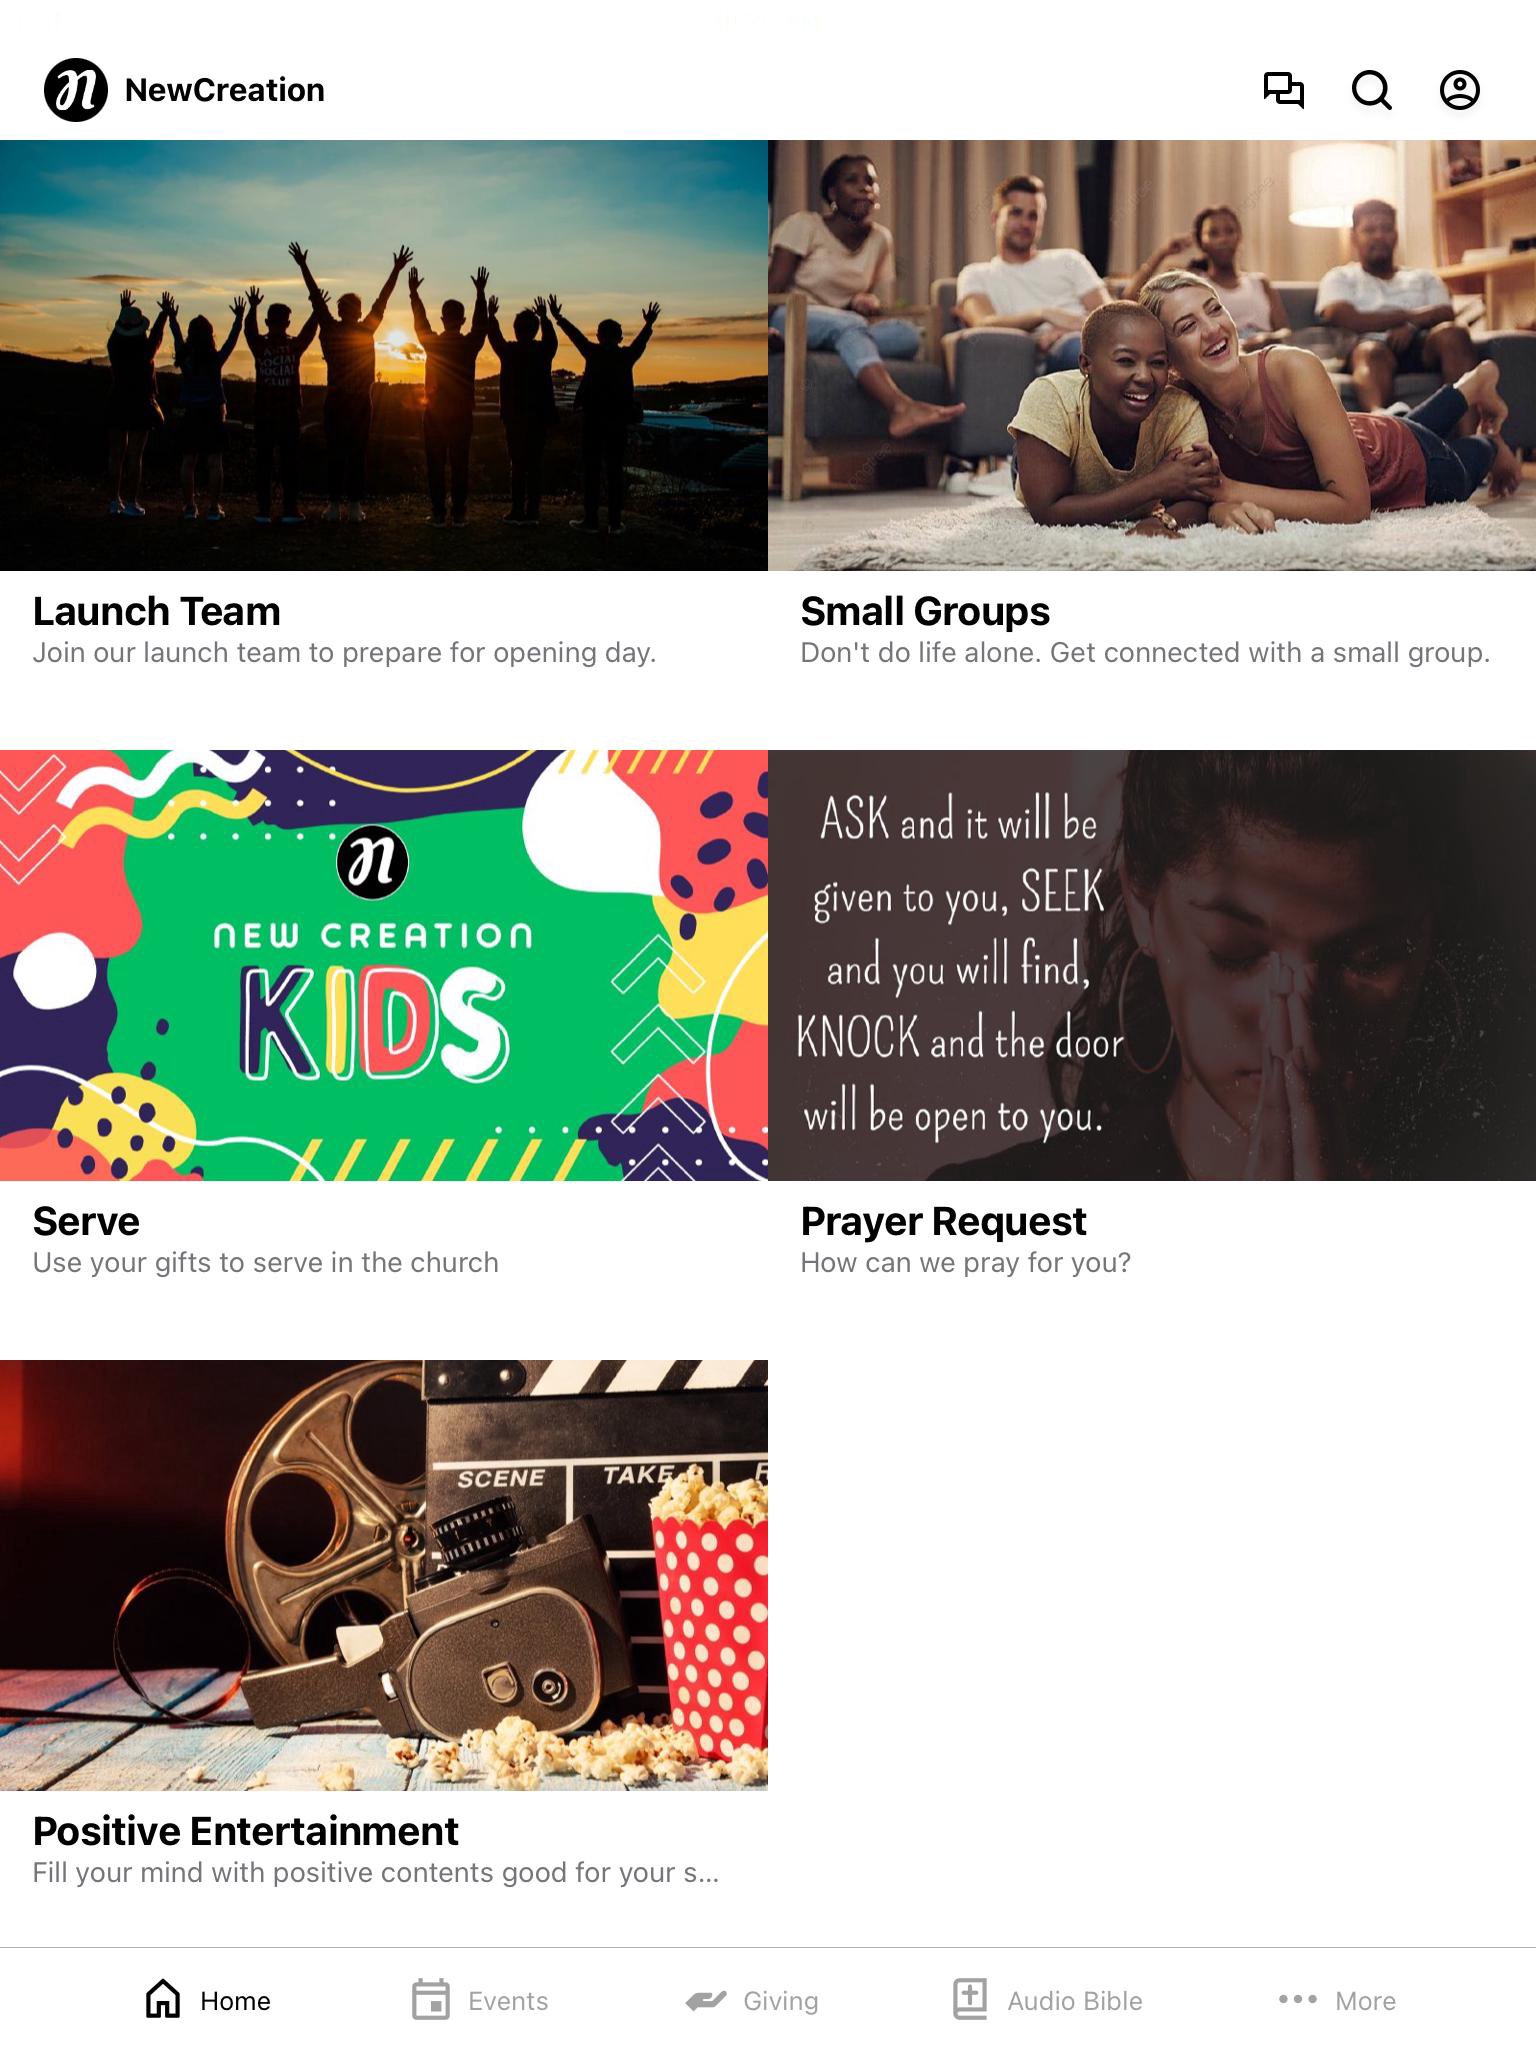Tap the More three-dots icon

pyautogui.click(x=1297, y=2000)
